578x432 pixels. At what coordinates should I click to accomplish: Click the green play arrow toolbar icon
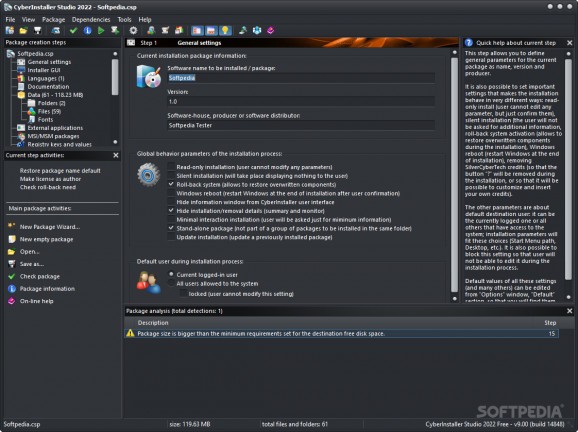101,31
